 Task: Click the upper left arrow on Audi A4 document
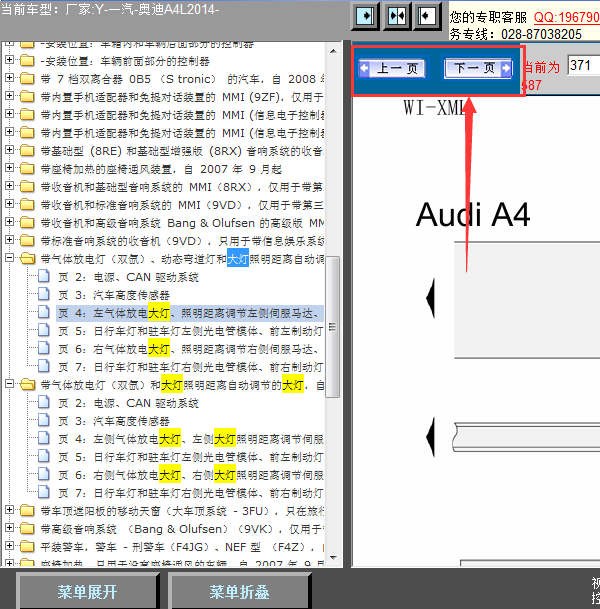click(x=431, y=298)
